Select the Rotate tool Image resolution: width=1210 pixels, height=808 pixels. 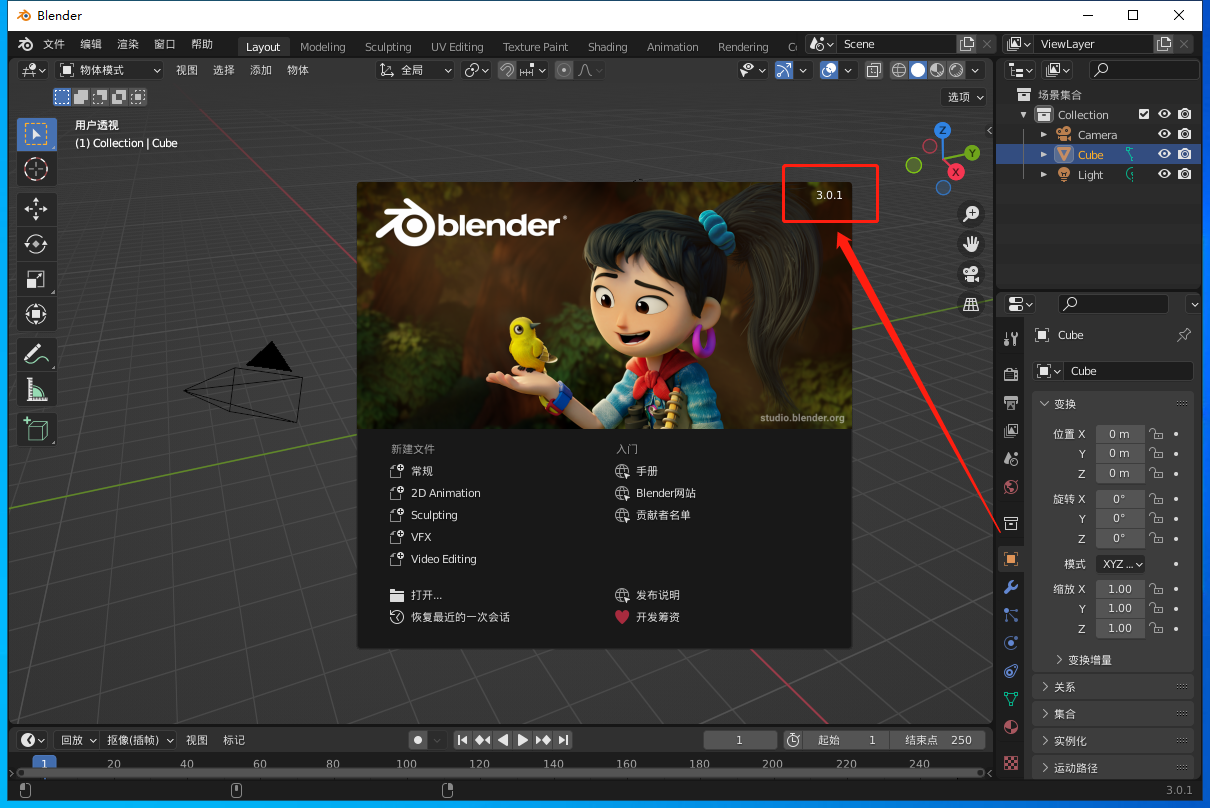point(36,244)
